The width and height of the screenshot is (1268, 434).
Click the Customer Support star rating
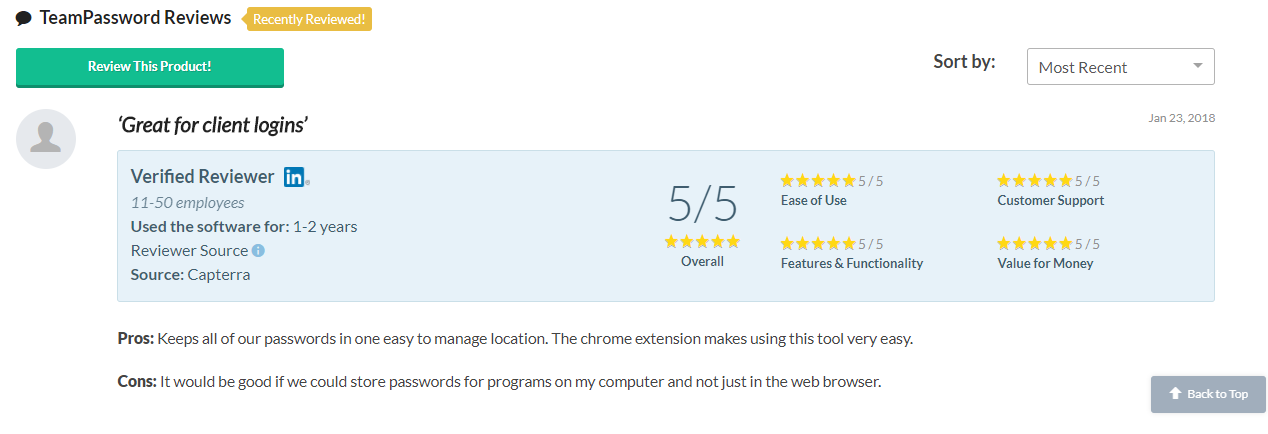click(x=1035, y=181)
